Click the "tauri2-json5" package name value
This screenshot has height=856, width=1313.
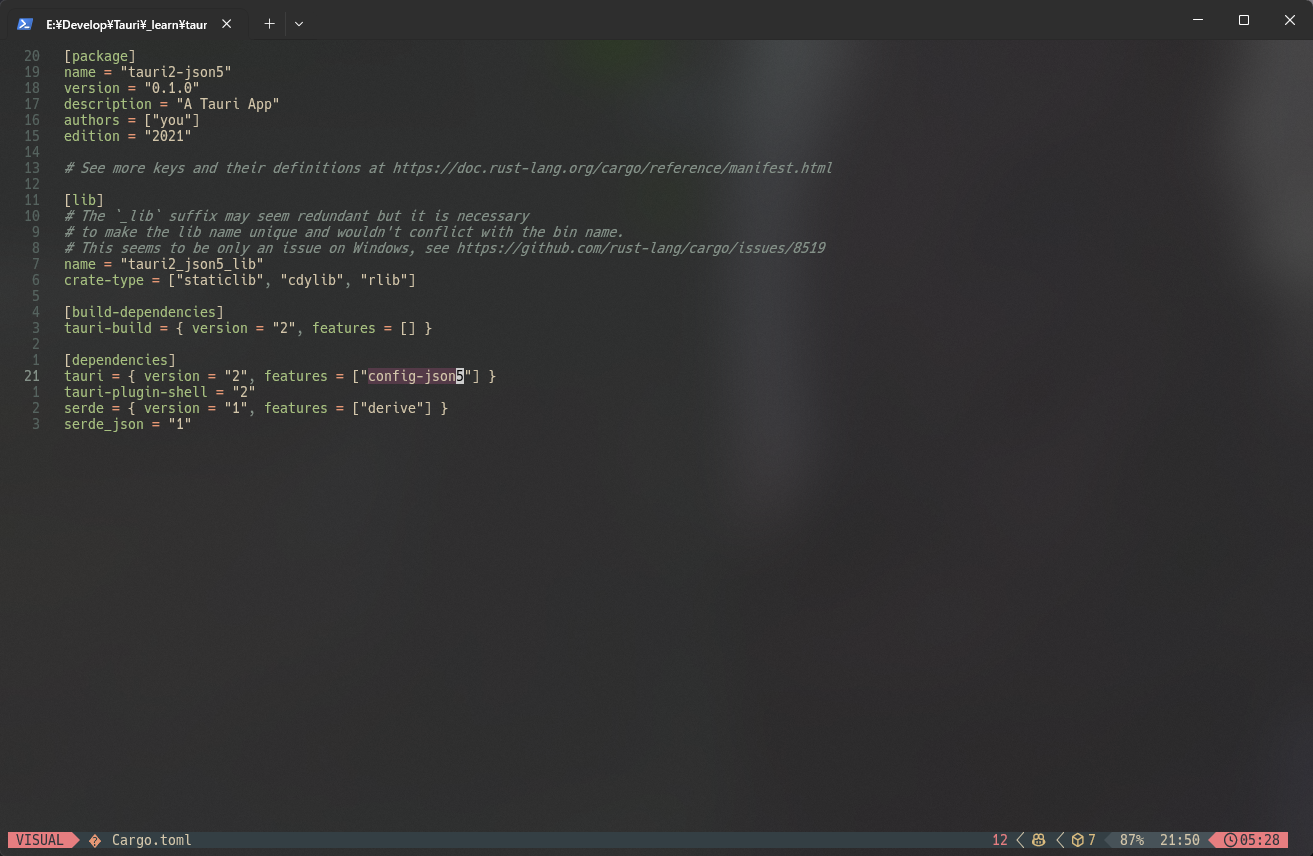point(176,72)
